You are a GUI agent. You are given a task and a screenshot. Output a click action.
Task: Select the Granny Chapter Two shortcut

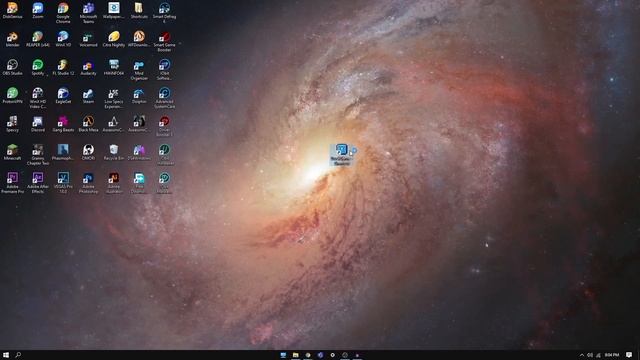(38, 154)
